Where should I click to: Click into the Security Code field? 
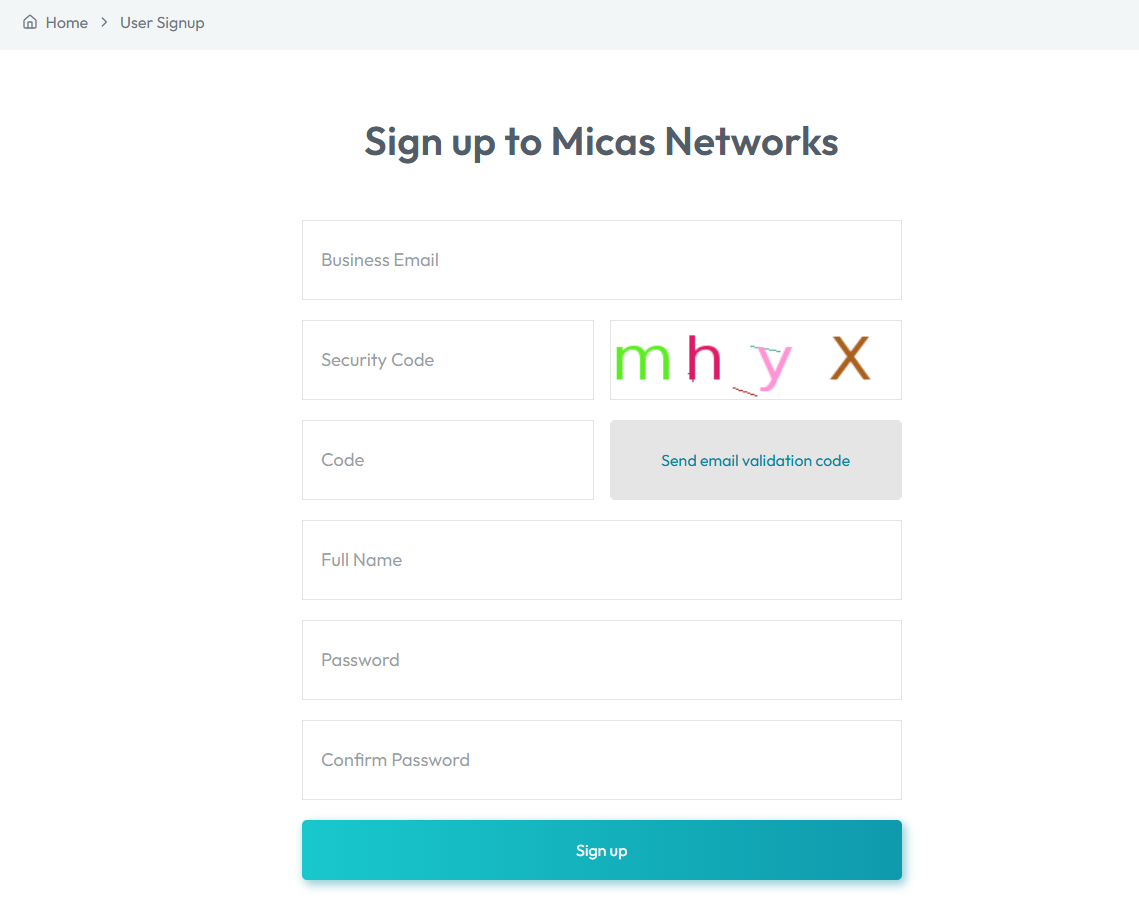pos(447,360)
